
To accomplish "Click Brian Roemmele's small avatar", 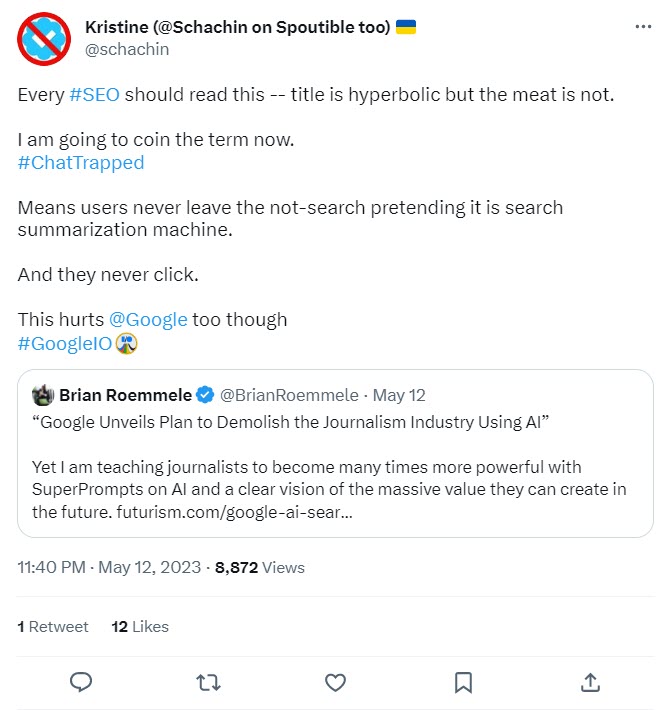I will (x=42, y=395).
